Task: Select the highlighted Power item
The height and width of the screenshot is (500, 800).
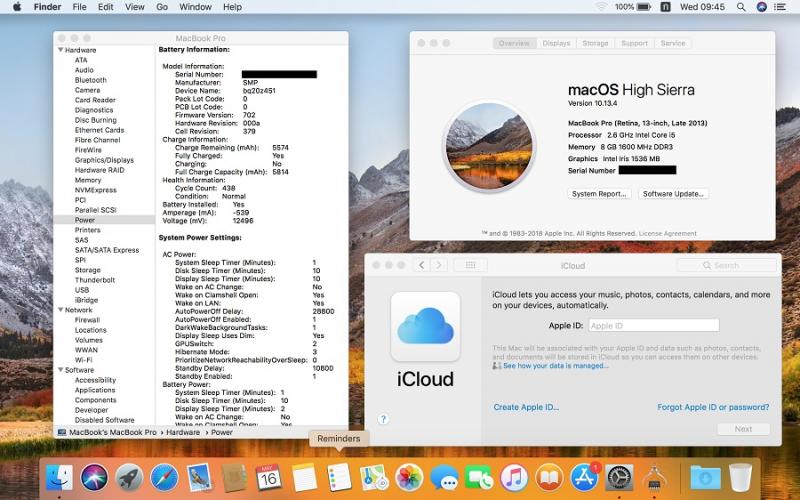Action: [x=104, y=220]
